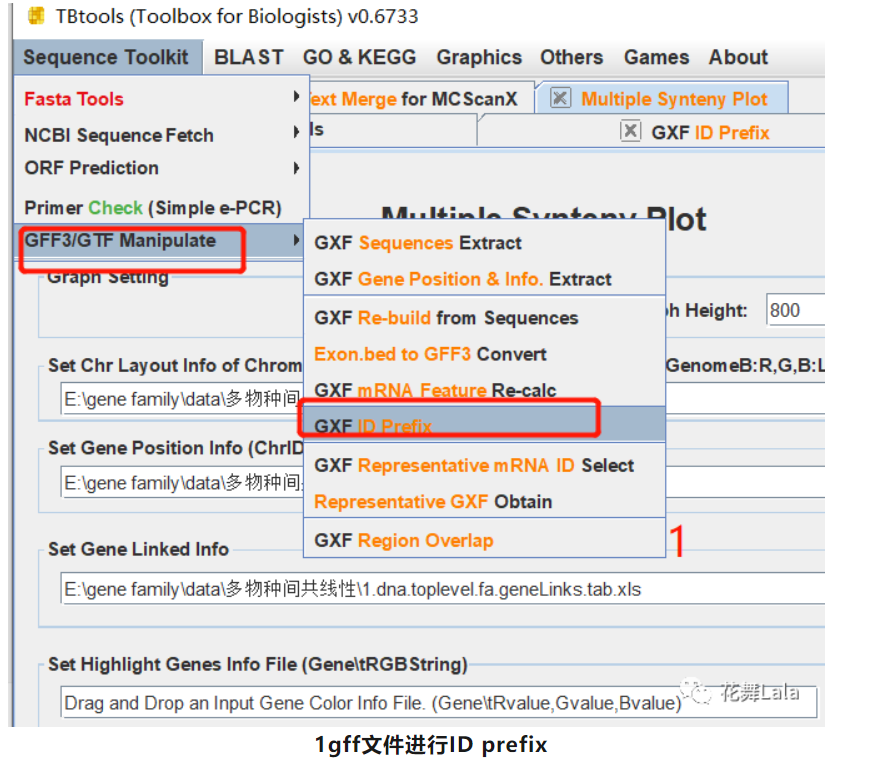Expand the NCBI Sequence Fetch submenu
The height and width of the screenshot is (770, 889).
coord(162,135)
